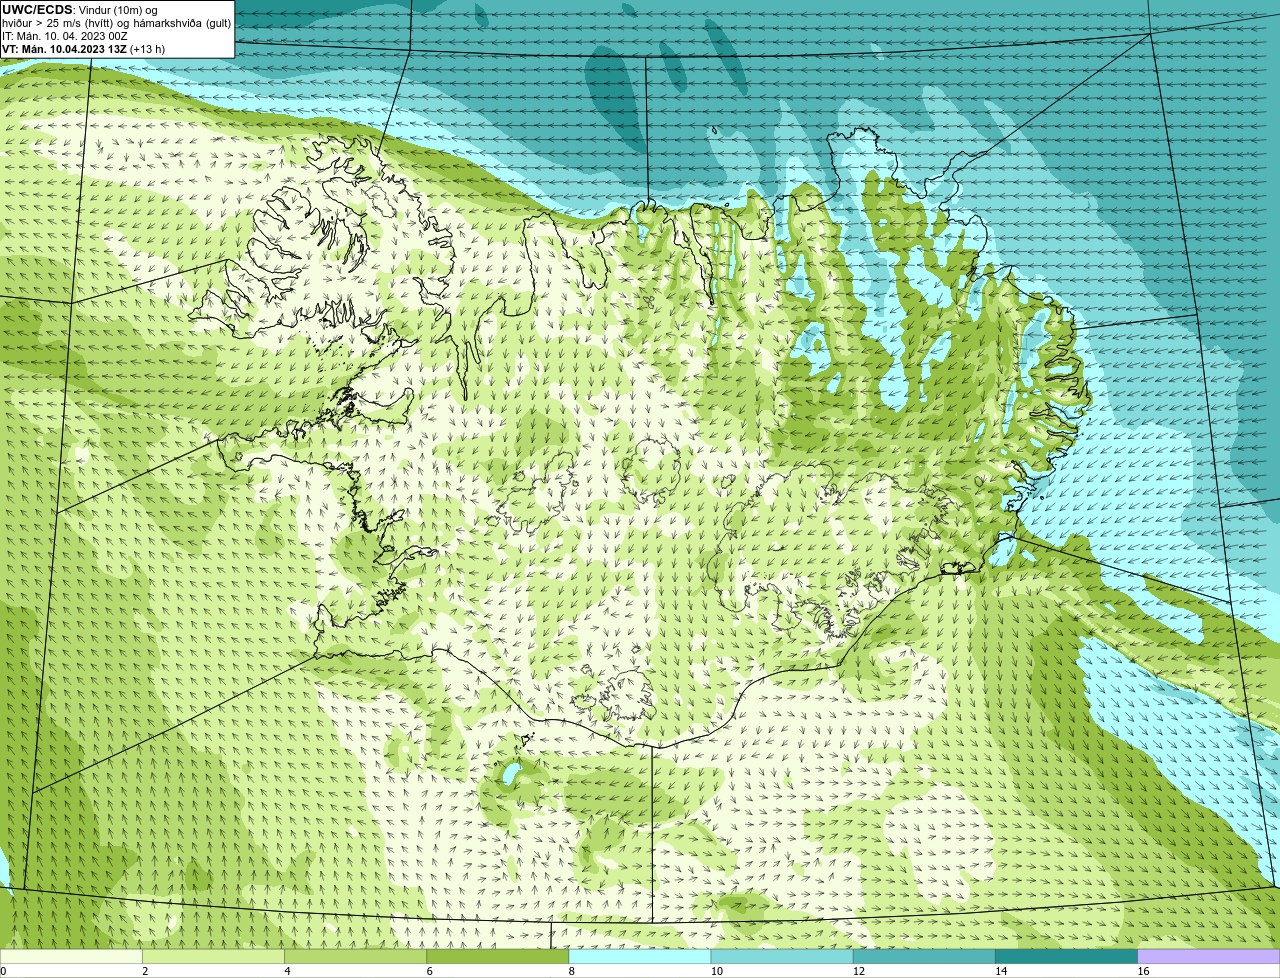The width and height of the screenshot is (1280, 978).
Task: Click the legend label "8"
Action: point(572,971)
